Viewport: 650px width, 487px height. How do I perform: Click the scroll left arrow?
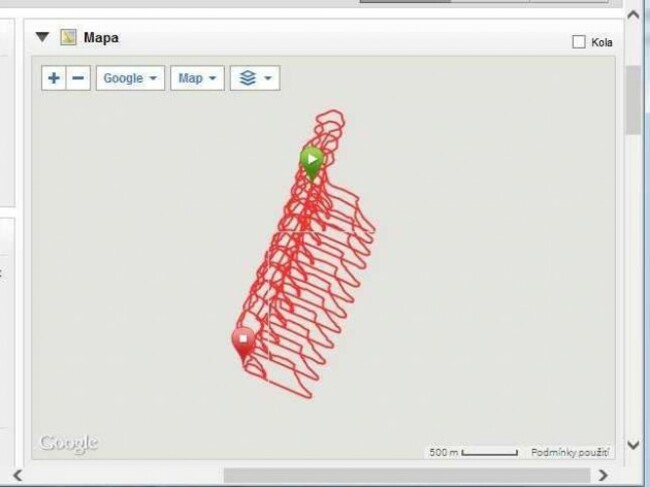[x=17, y=475]
